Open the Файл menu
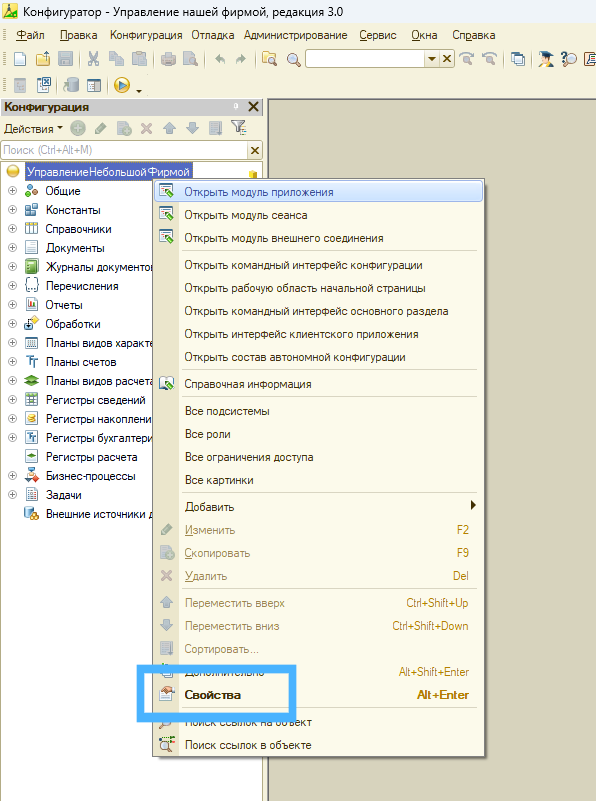 pos(30,35)
